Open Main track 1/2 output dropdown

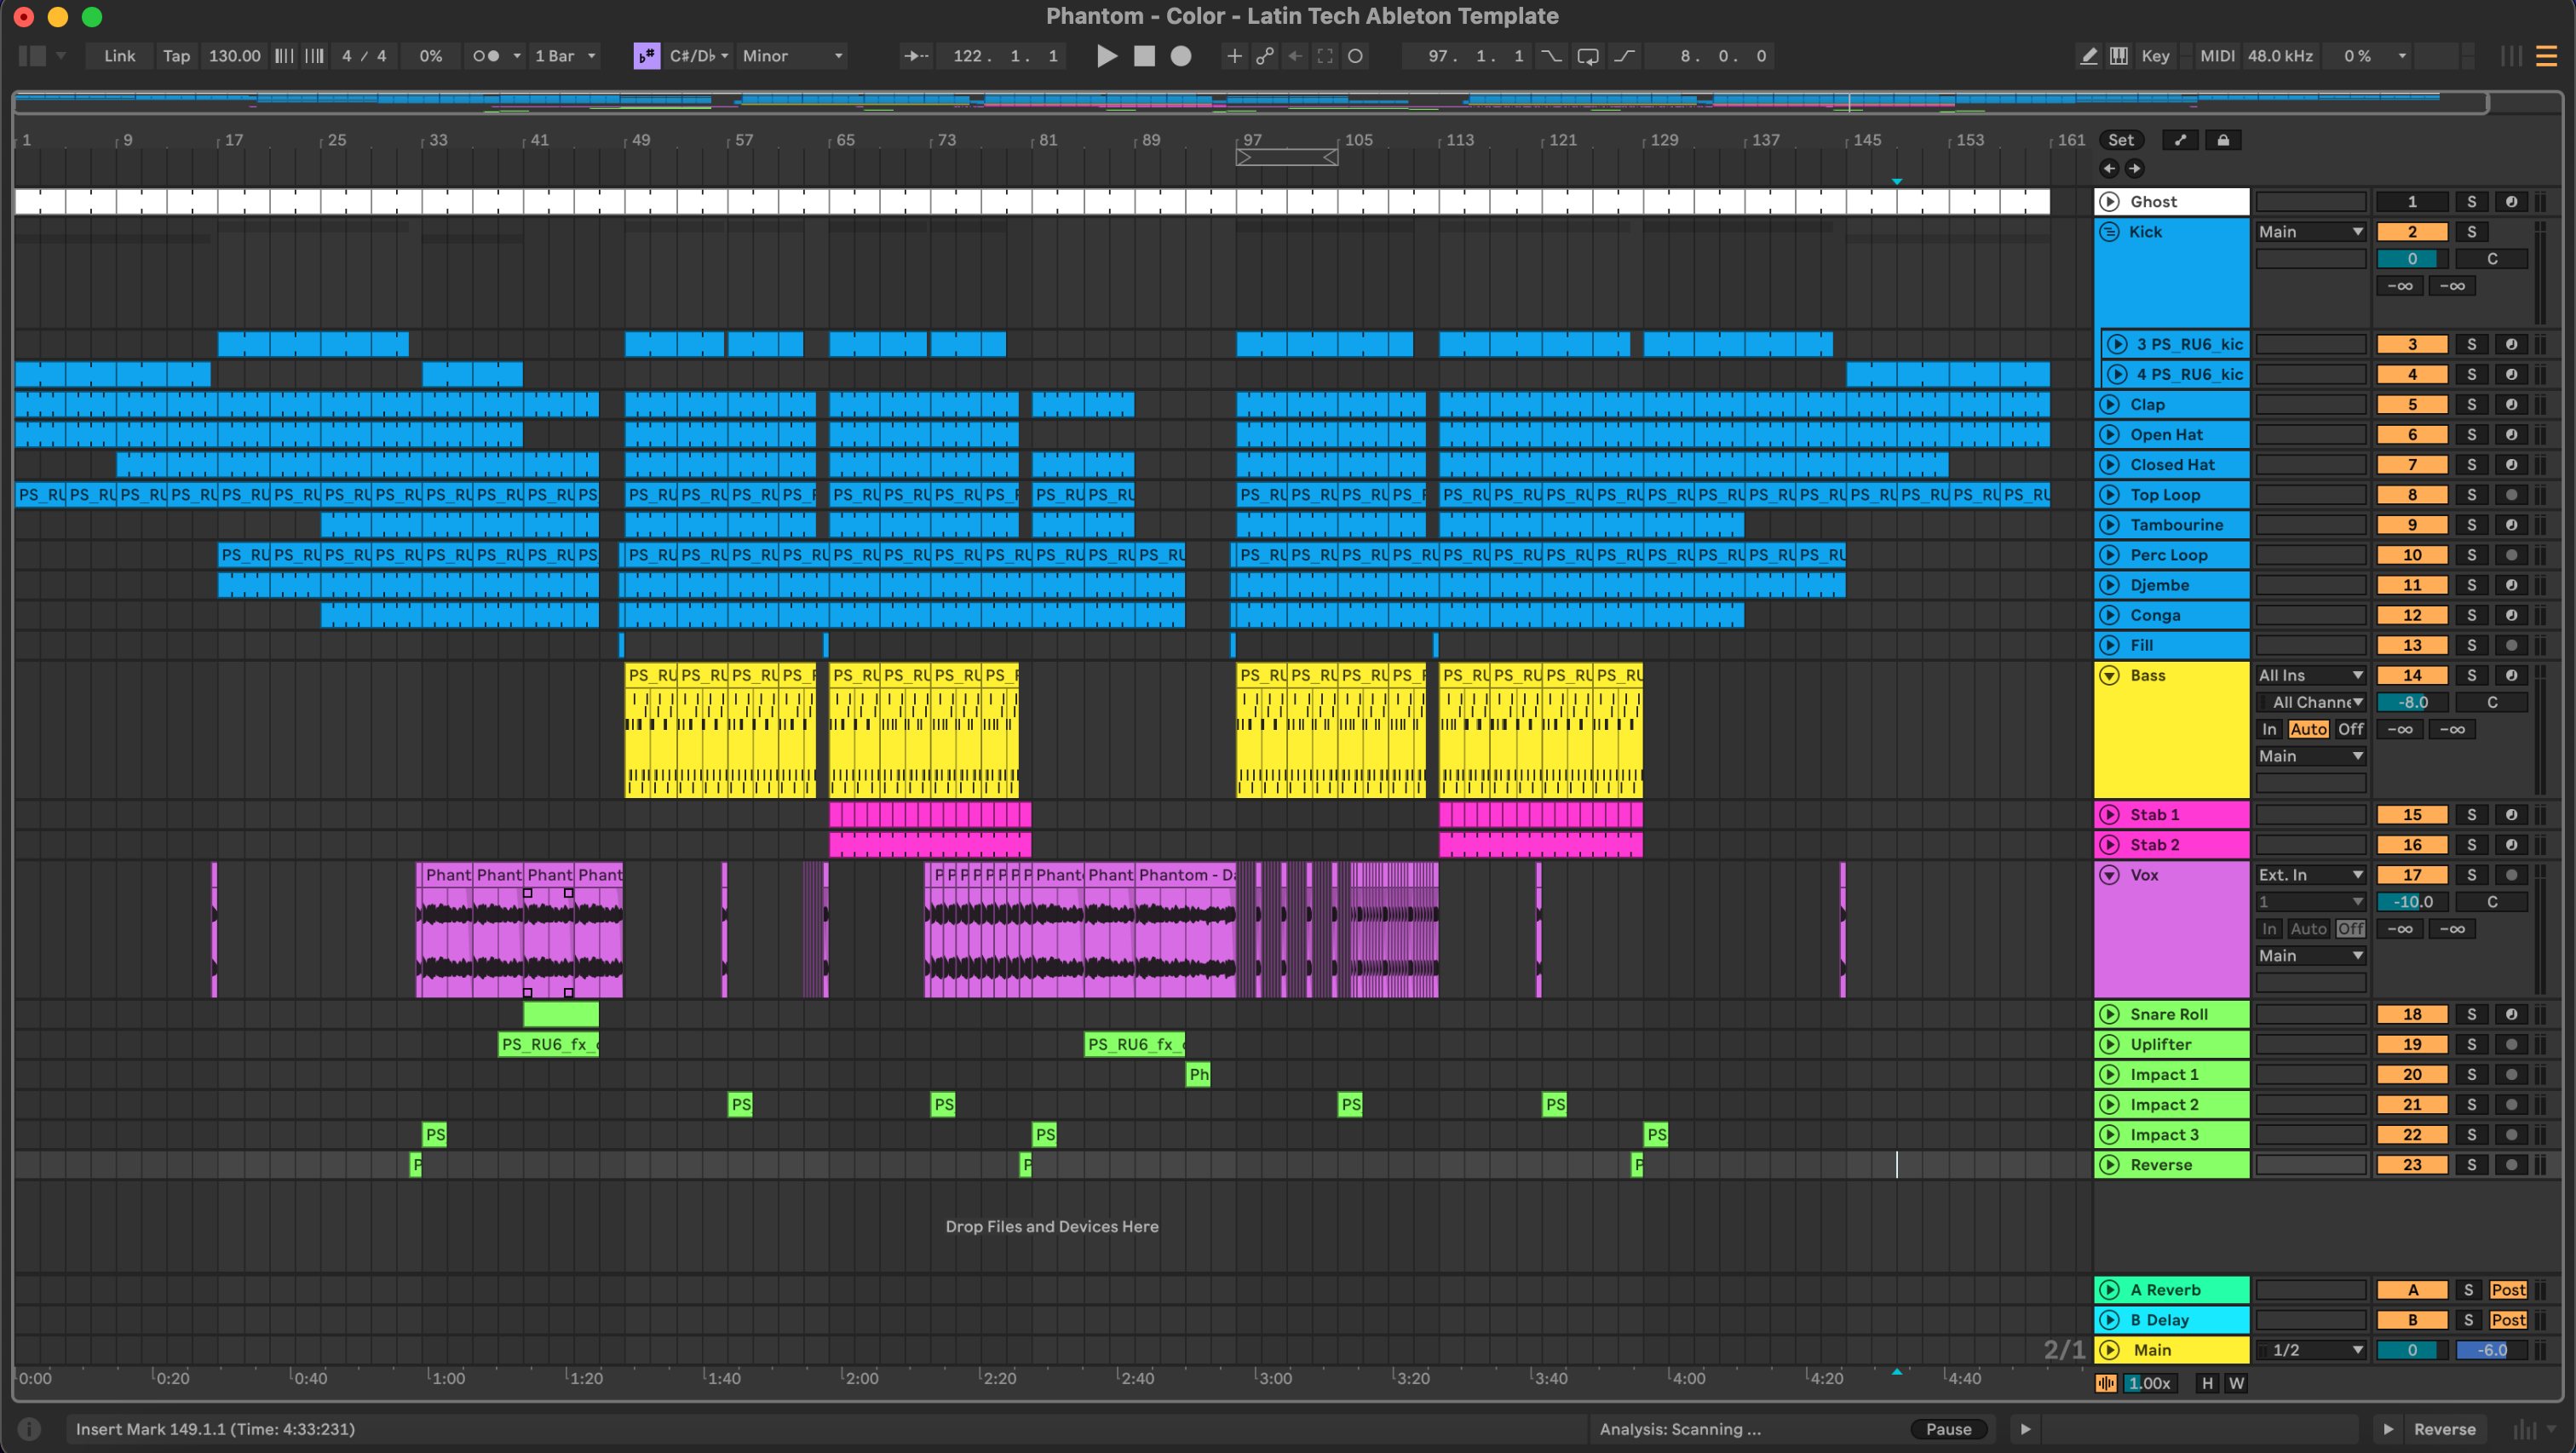(2310, 1349)
